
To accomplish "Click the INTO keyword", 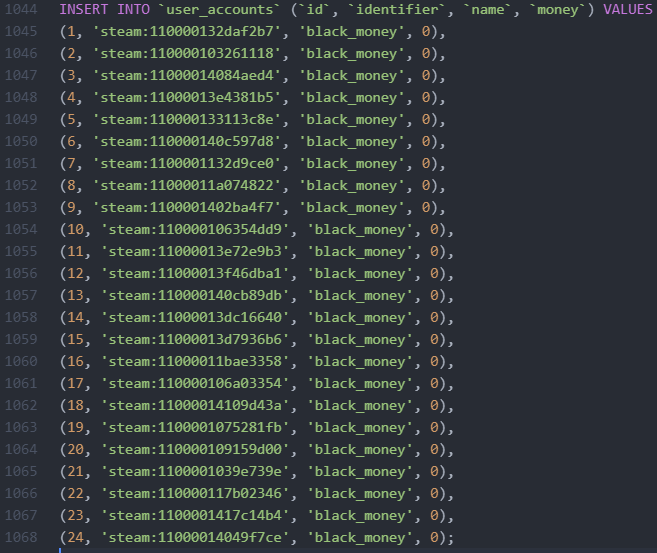I will (133, 9).
